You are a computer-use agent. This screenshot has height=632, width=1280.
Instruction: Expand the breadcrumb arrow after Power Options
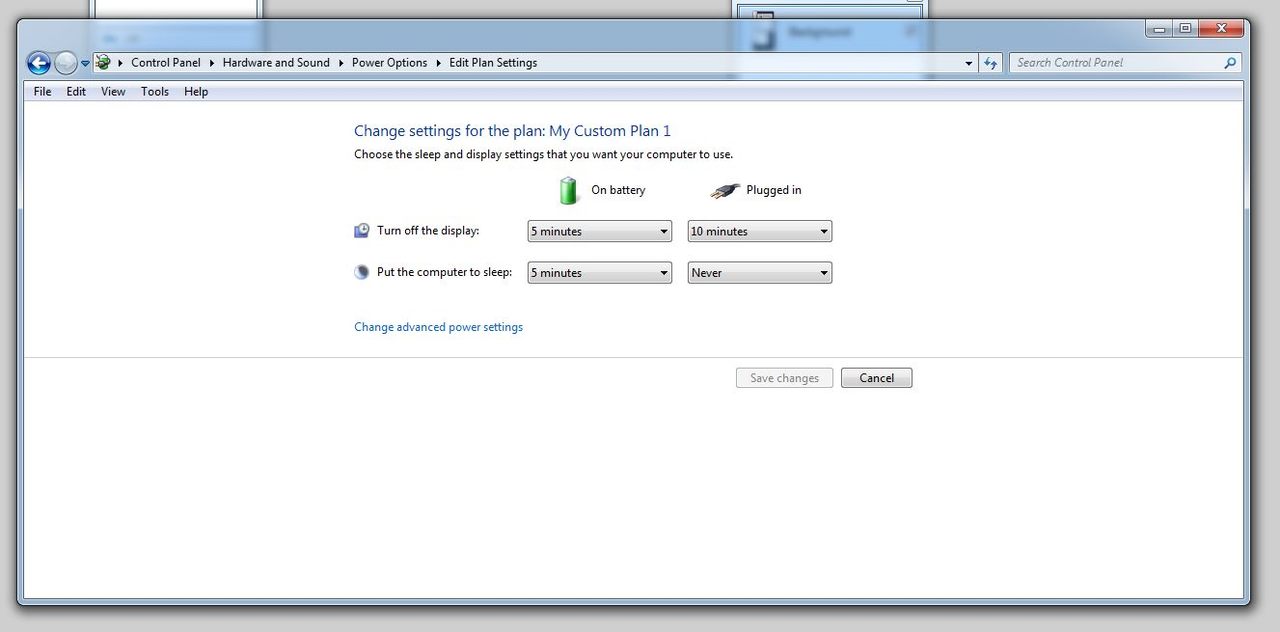(438, 63)
